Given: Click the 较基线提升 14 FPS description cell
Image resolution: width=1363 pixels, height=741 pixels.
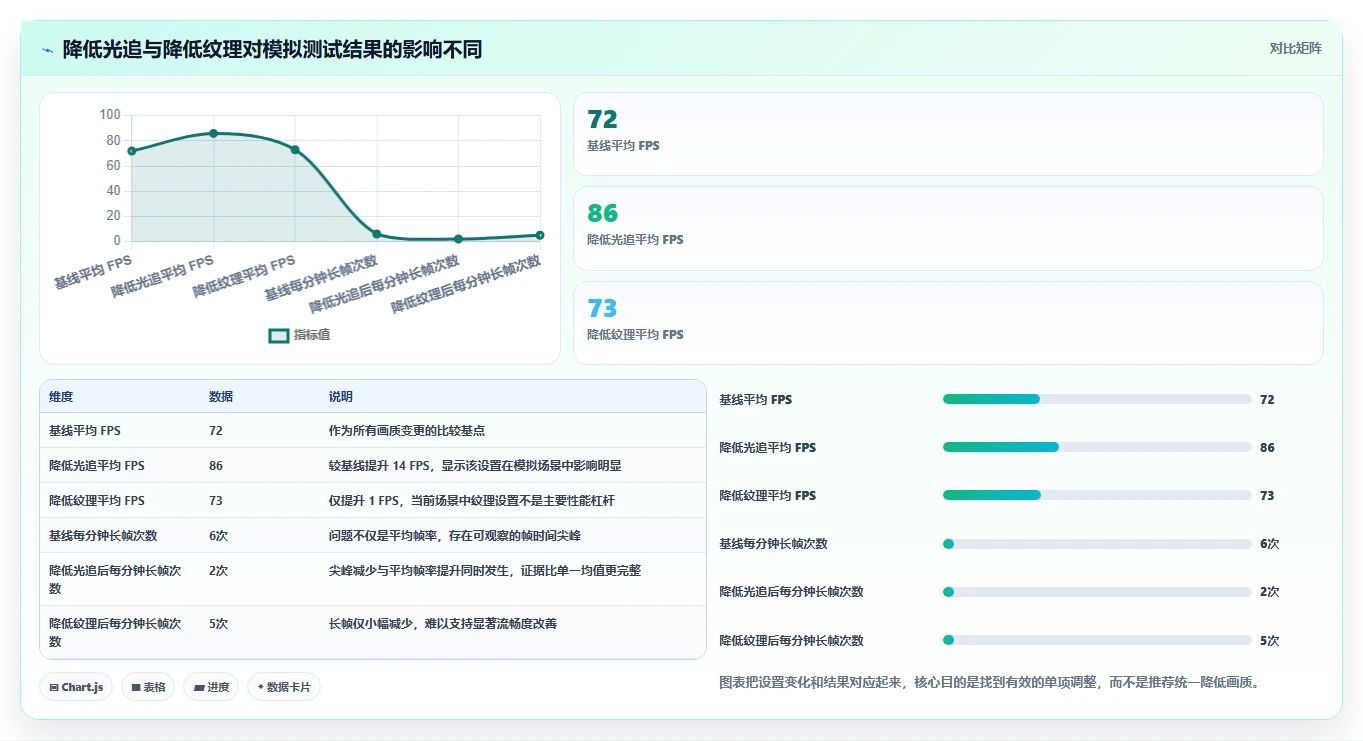Looking at the screenshot, I should click(475, 466).
